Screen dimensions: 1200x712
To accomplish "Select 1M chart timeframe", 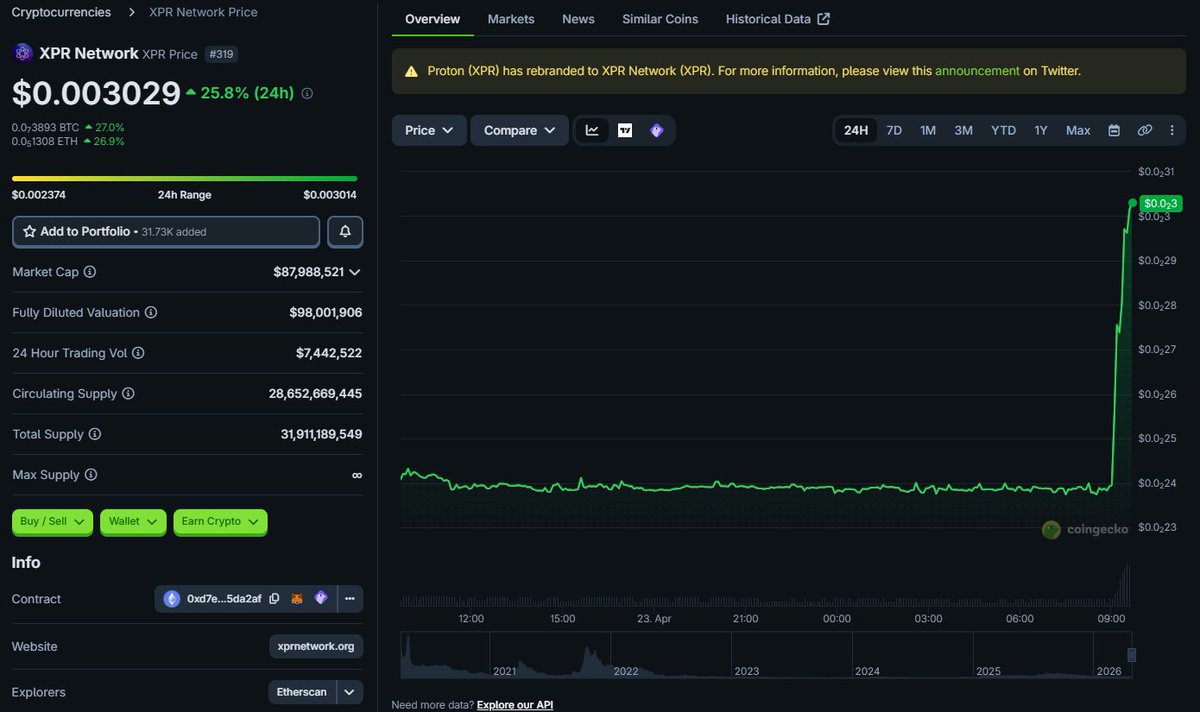I will (x=928, y=130).
